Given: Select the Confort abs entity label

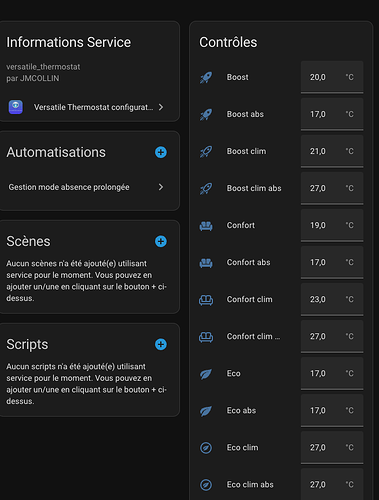Looking at the screenshot, I should 248,262.
